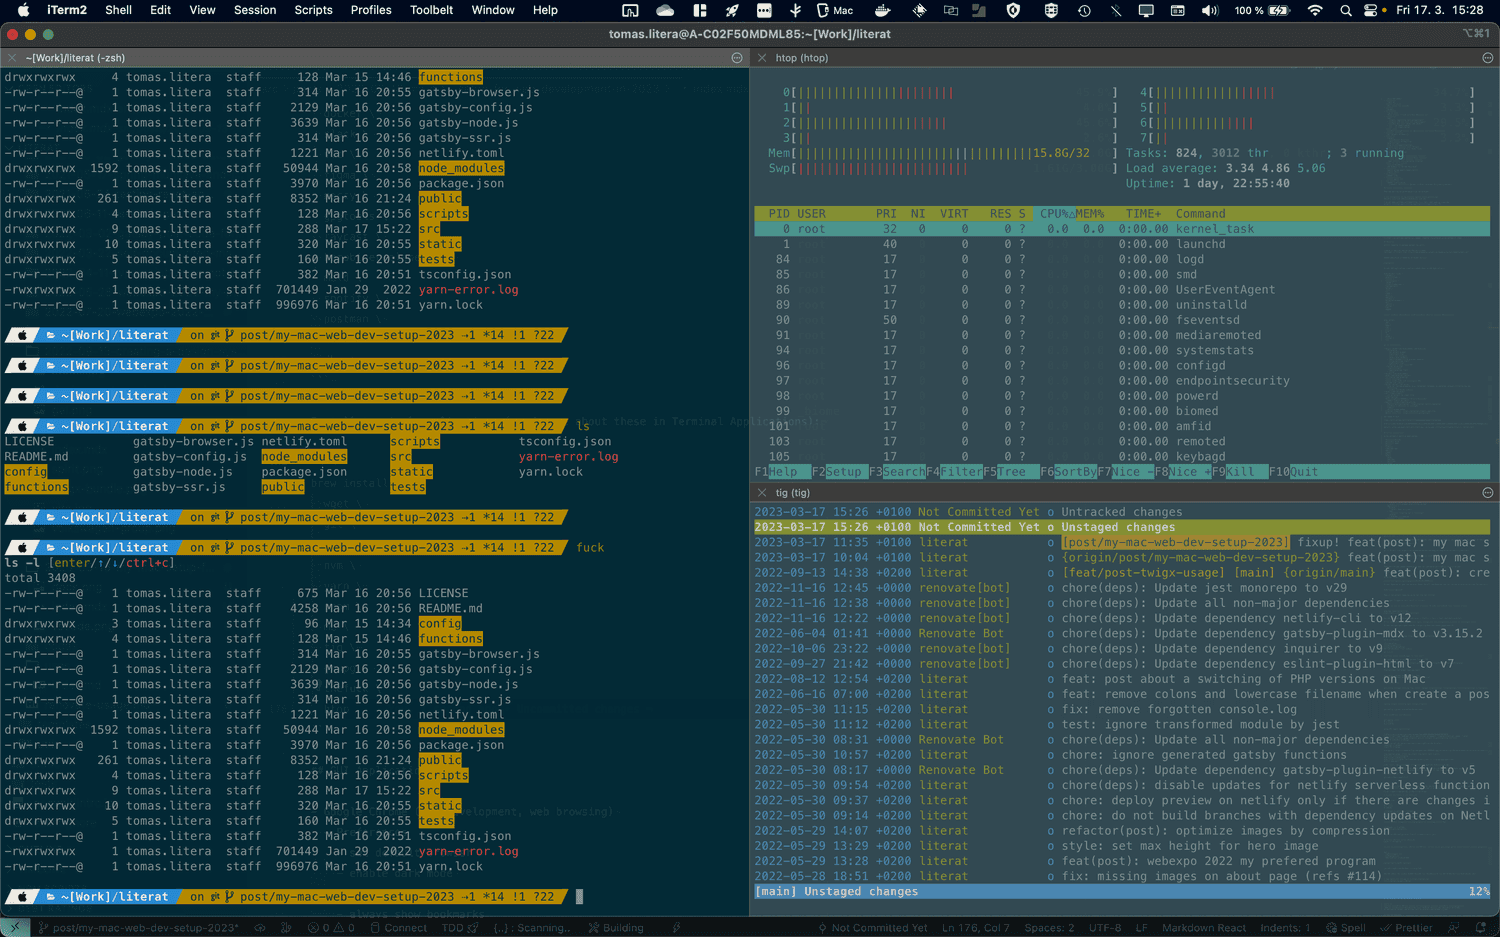This screenshot has width=1500, height=937.
Task: Click the [feat/post-twigx-usage] branch label
Action: (1143, 573)
